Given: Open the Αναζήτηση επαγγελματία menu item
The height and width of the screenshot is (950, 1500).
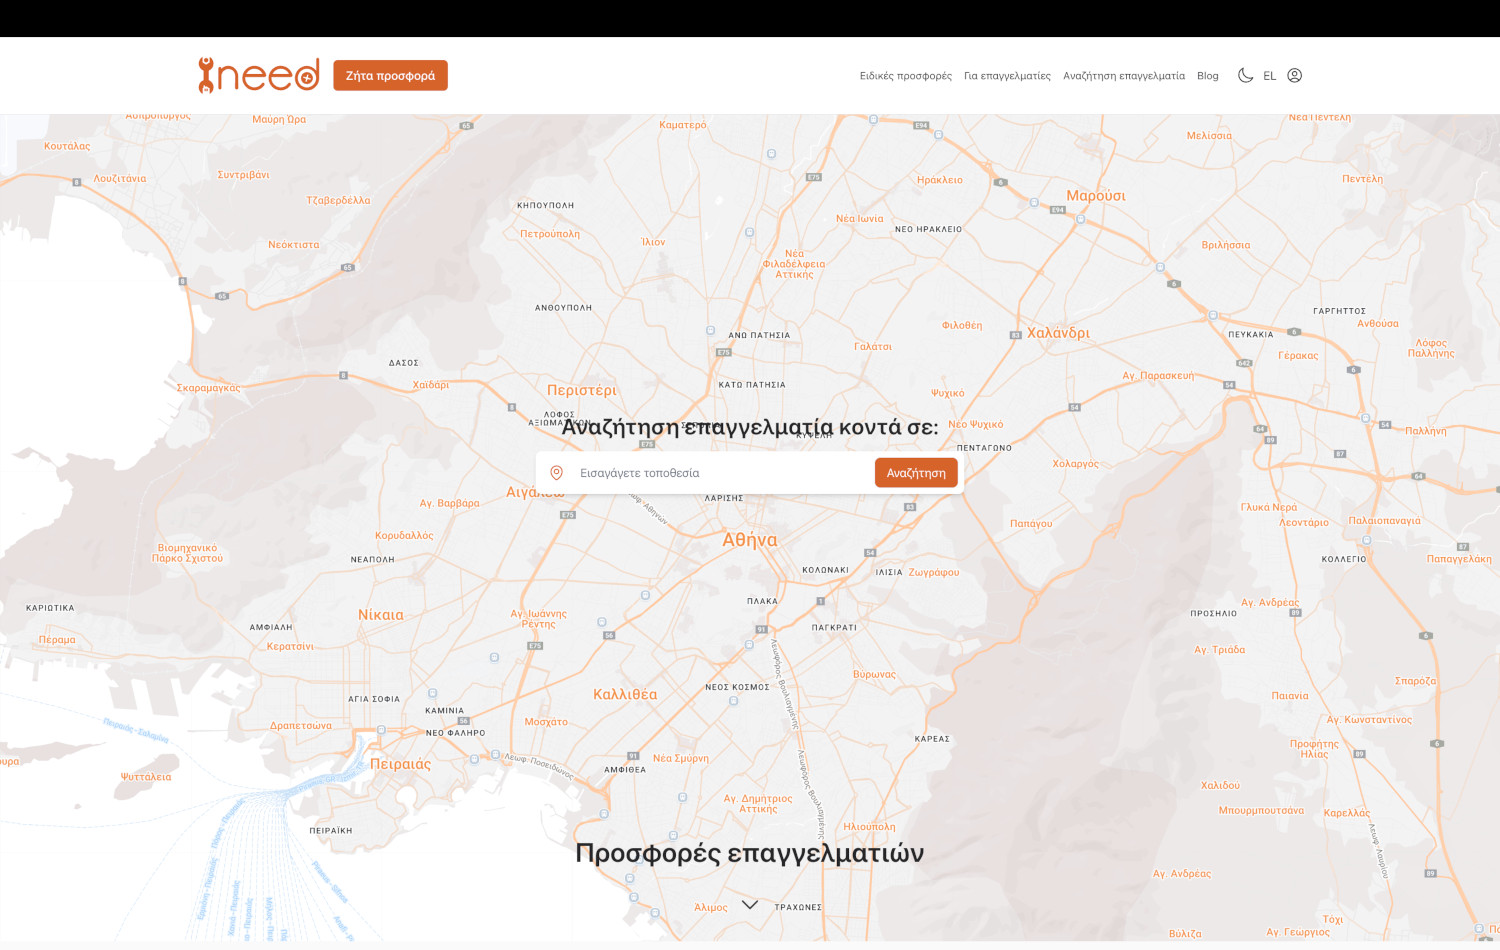Looking at the screenshot, I should coord(1124,76).
